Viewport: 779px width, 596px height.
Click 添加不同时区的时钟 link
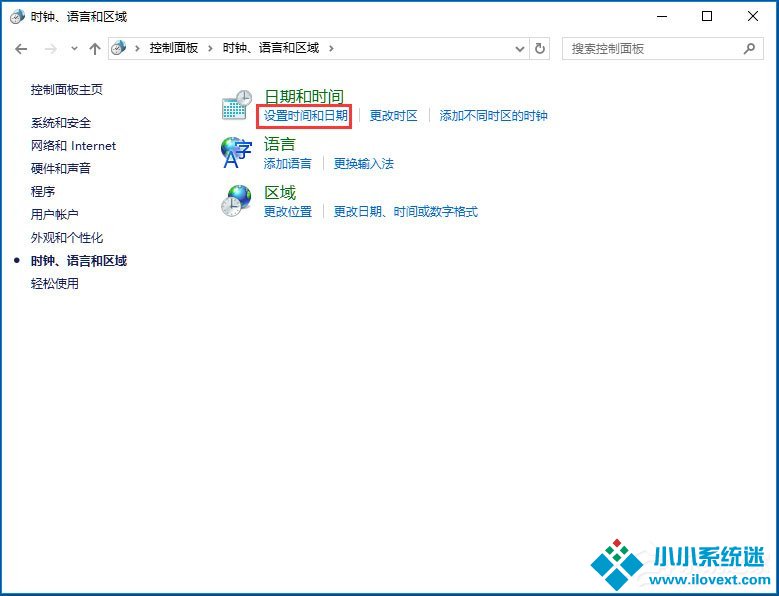coord(493,116)
